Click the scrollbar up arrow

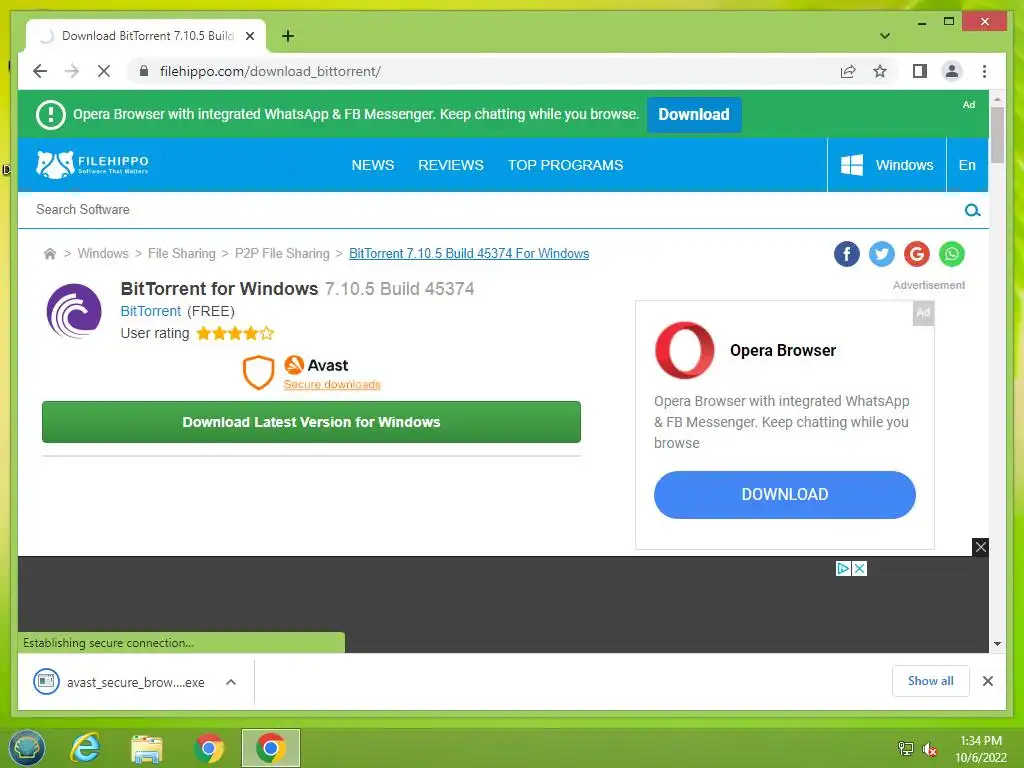click(997, 99)
